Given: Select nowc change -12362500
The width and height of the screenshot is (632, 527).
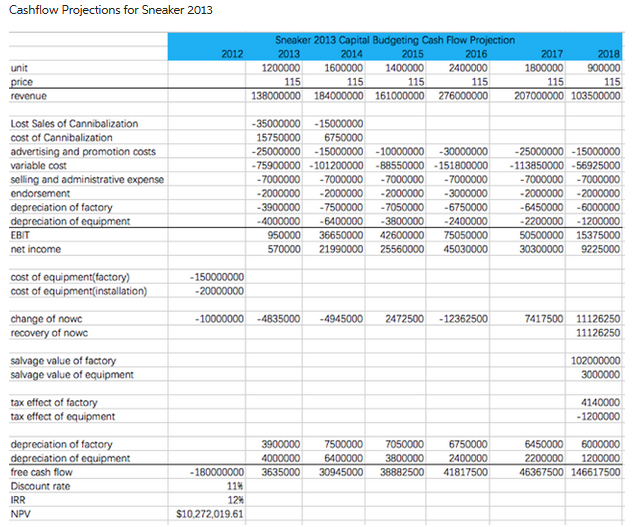Looking at the screenshot, I should point(464,319).
